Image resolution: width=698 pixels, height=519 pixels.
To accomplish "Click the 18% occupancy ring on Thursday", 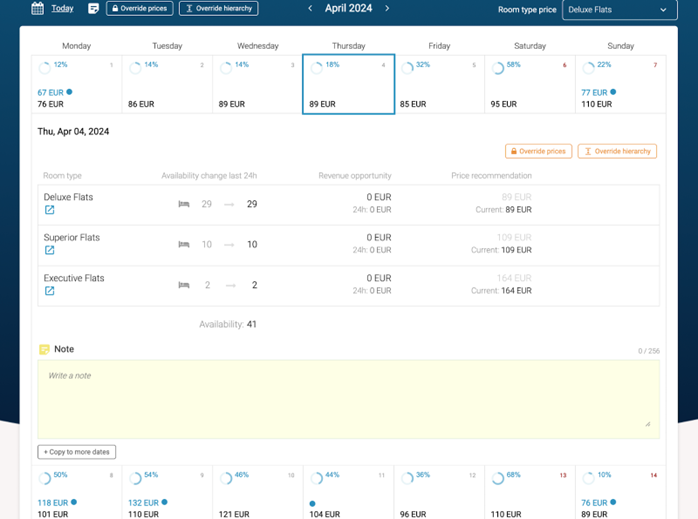I will coord(317,68).
